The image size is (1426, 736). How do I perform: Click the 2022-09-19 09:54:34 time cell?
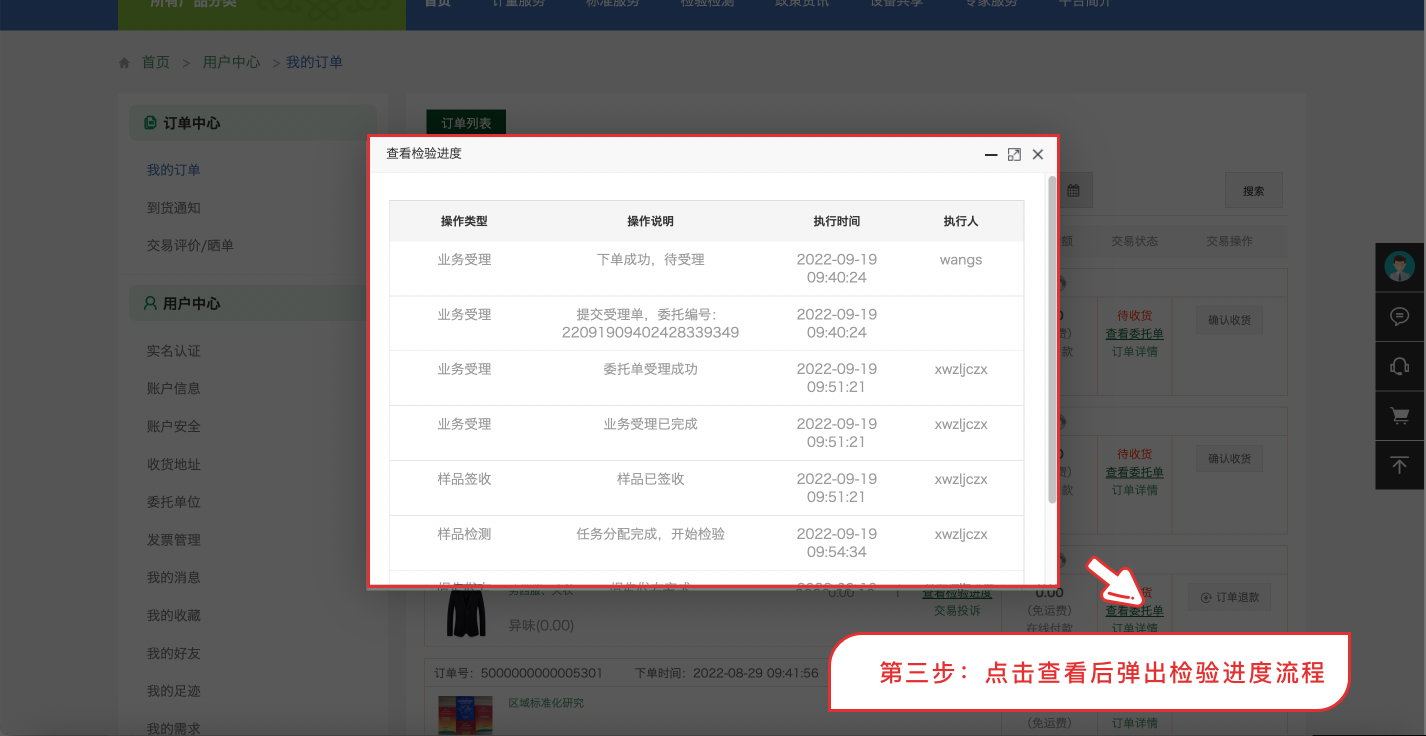click(x=836, y=542)
